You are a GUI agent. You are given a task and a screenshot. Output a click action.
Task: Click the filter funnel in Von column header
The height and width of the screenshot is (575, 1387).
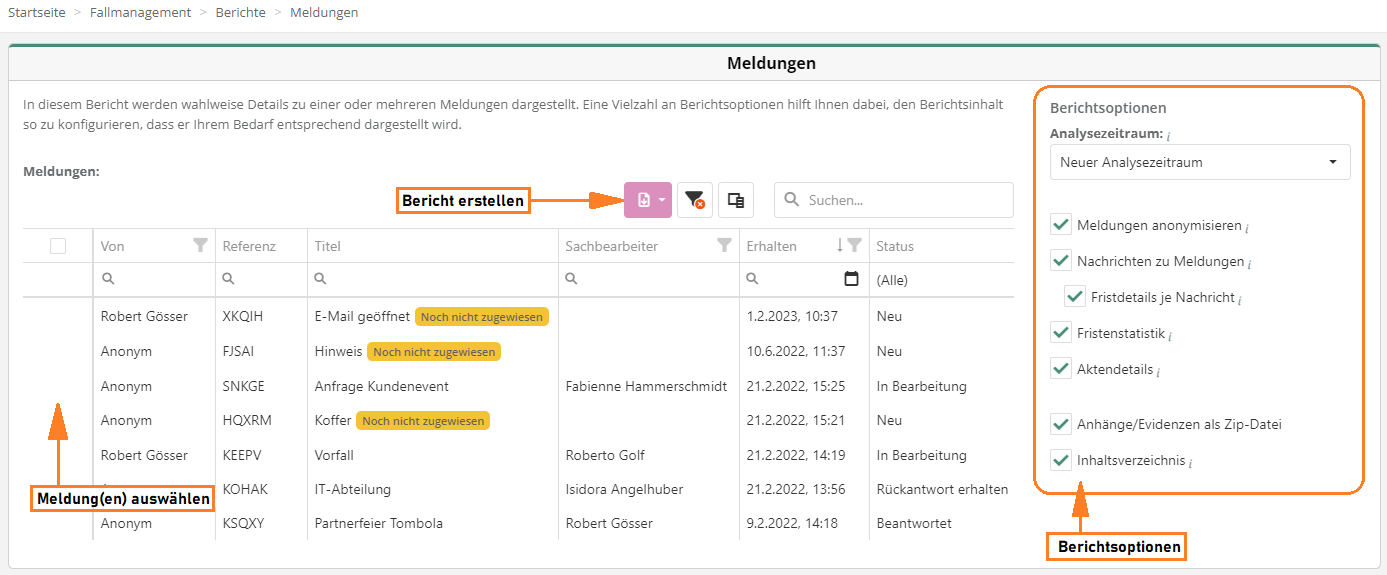(200, 246)
